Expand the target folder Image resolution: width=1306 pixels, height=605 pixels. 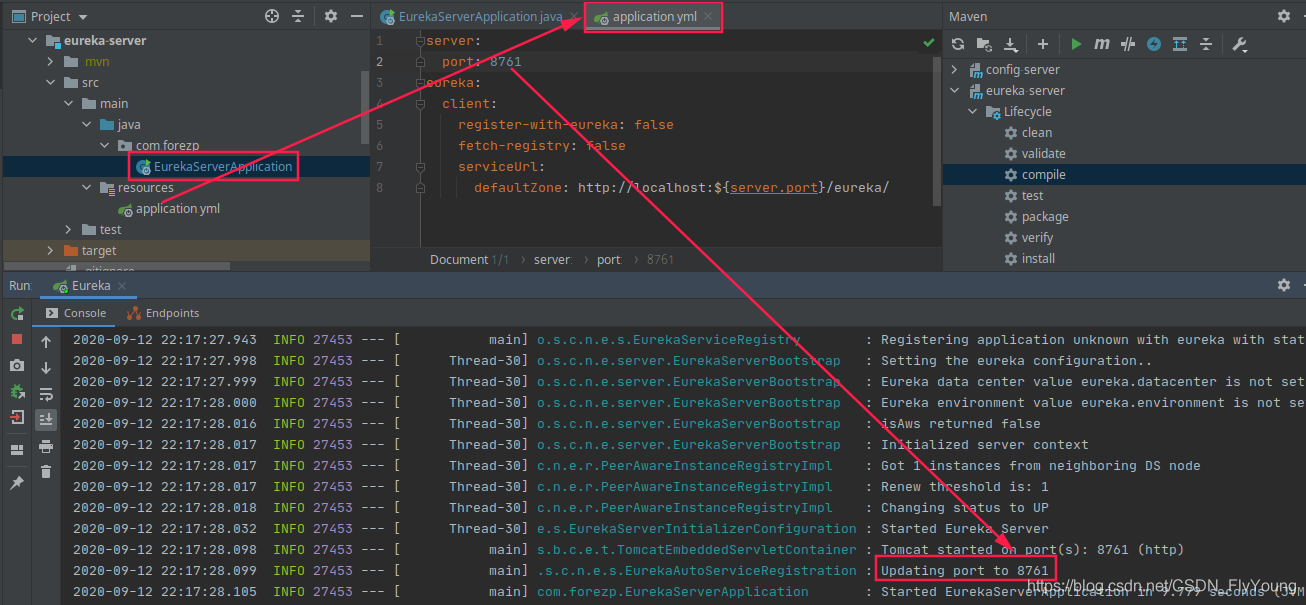(50, 251)
